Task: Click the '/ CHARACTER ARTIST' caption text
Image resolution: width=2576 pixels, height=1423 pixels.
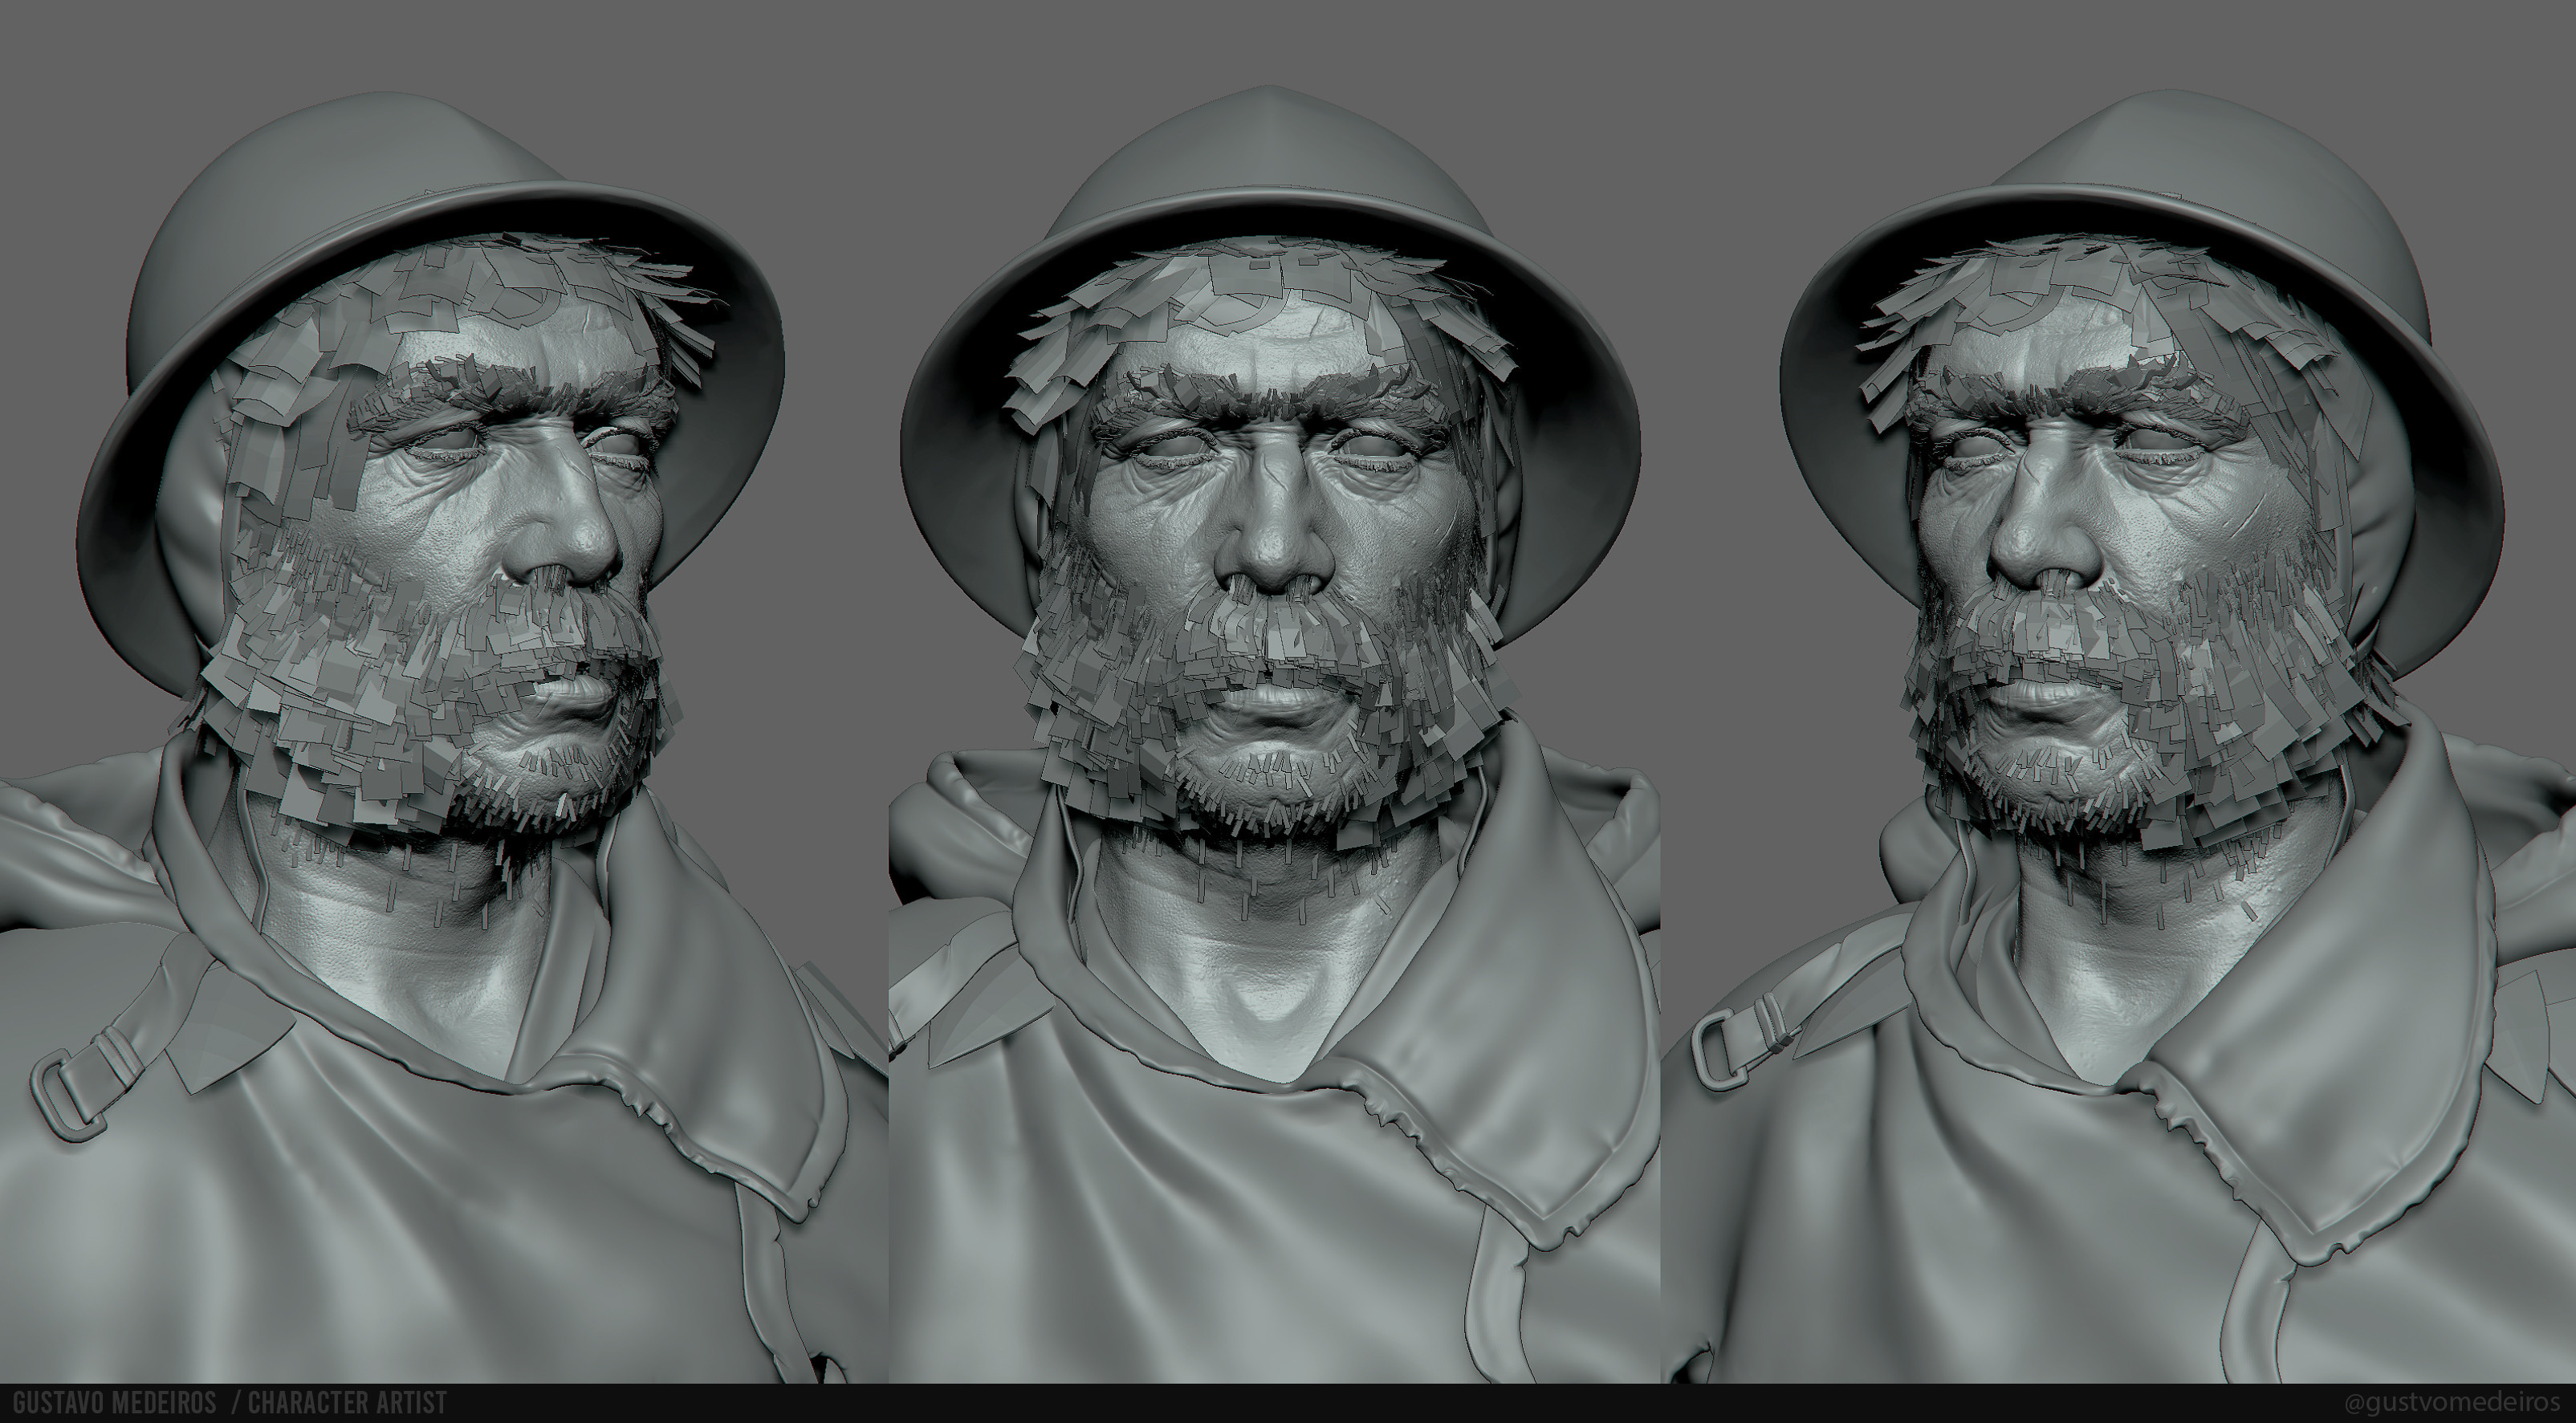Action: tap(339, 1403)
